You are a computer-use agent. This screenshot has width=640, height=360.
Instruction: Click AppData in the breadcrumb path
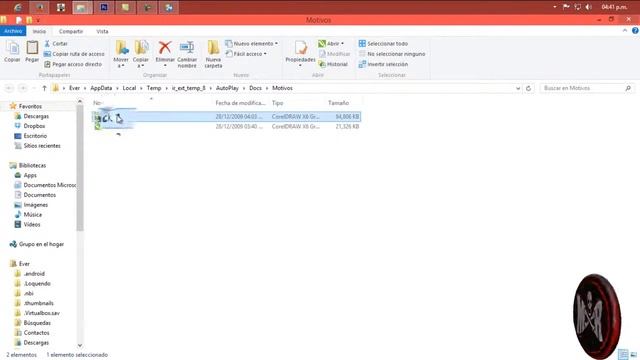point(101,88)
